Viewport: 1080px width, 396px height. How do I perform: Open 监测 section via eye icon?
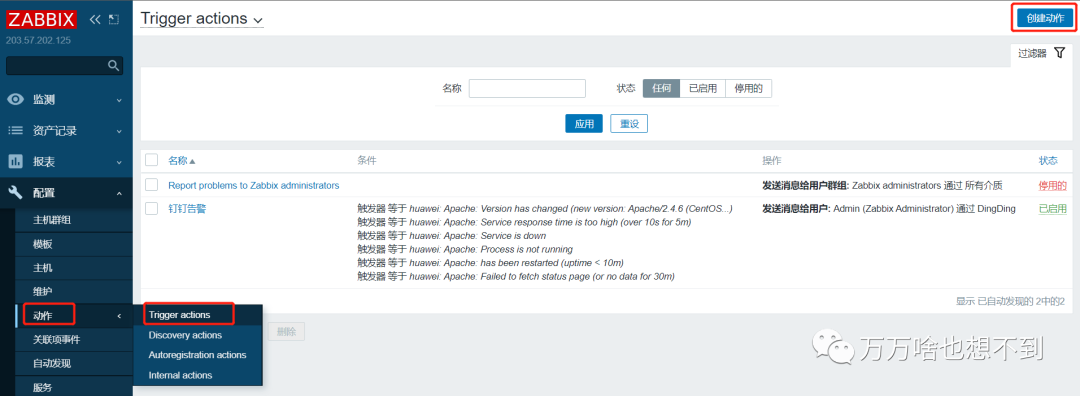click(x=15, y=100)
